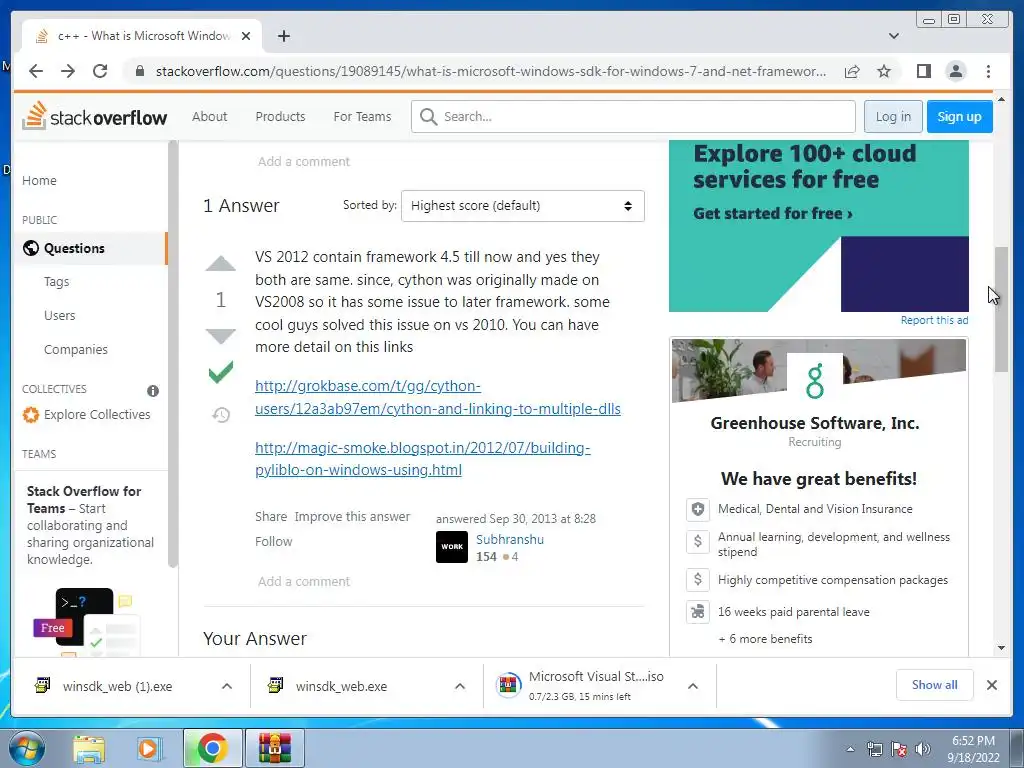Screen dimensions: 1024x768
Task: Click the page scroll-down arrow
Action: (1001, 648)
